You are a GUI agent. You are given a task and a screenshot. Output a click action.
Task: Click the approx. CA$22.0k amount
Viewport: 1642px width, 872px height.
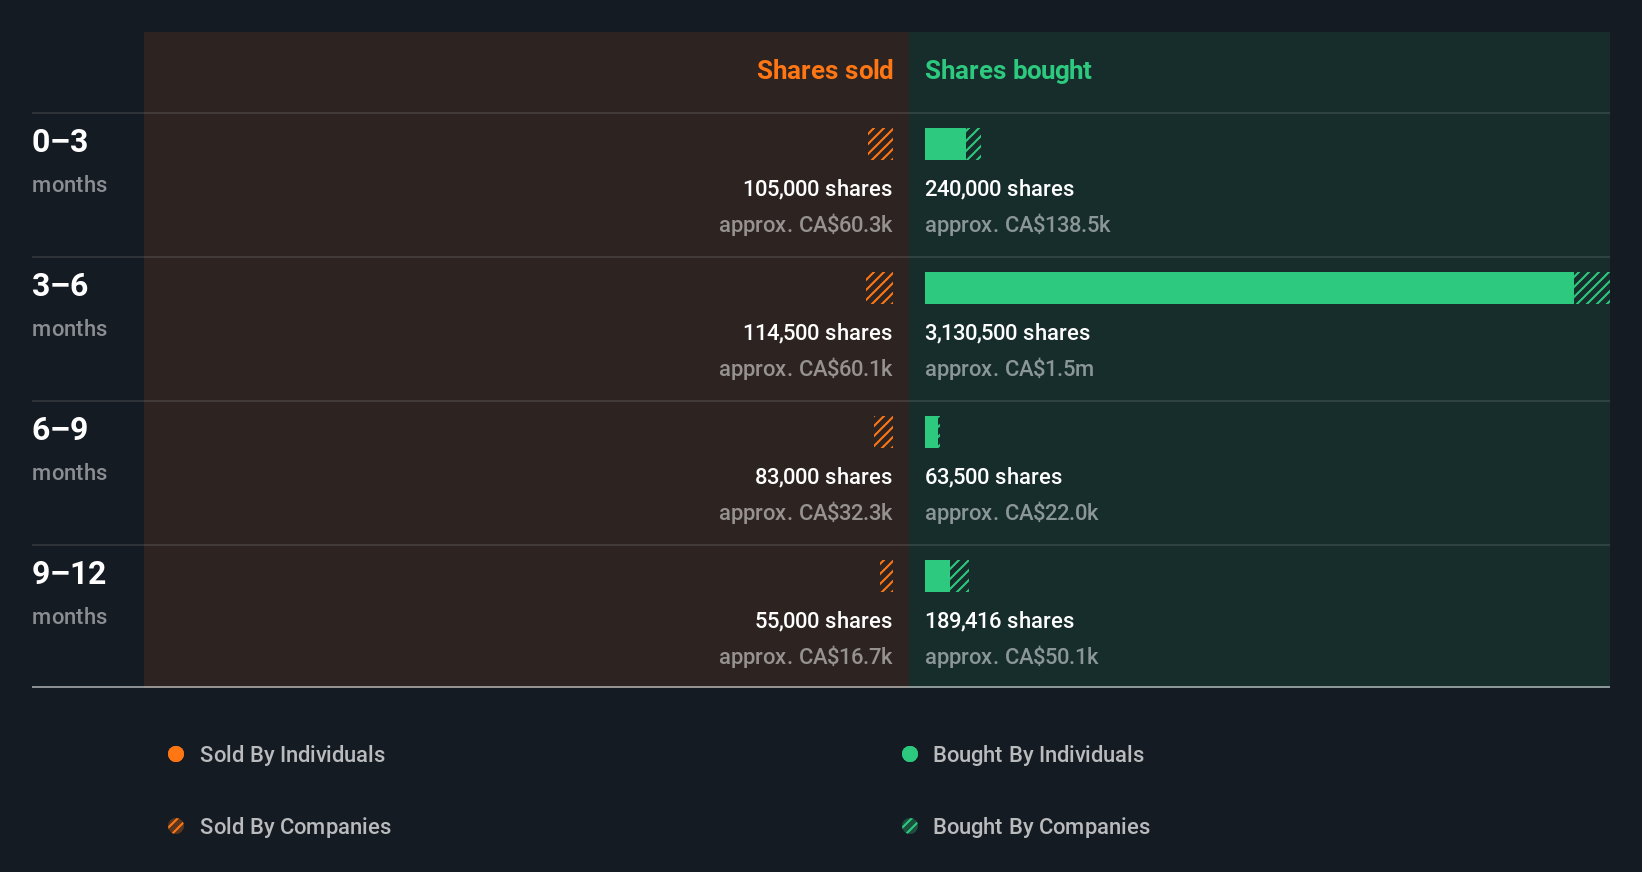(x=1011, y=513)
